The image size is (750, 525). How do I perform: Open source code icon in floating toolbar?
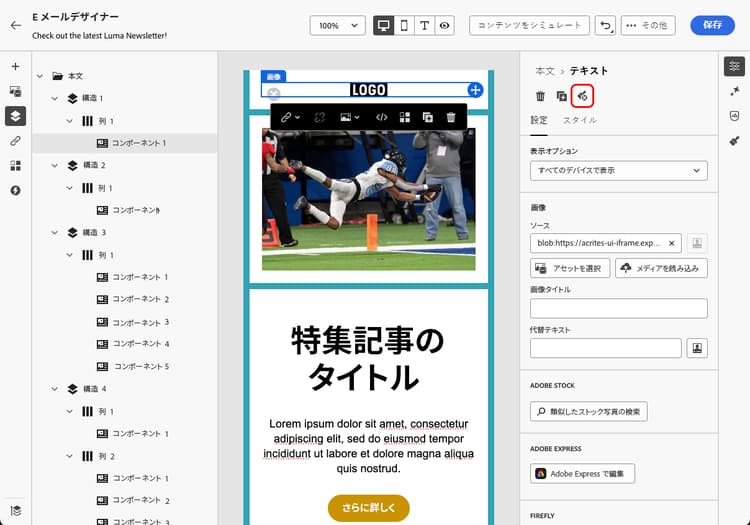382,118
